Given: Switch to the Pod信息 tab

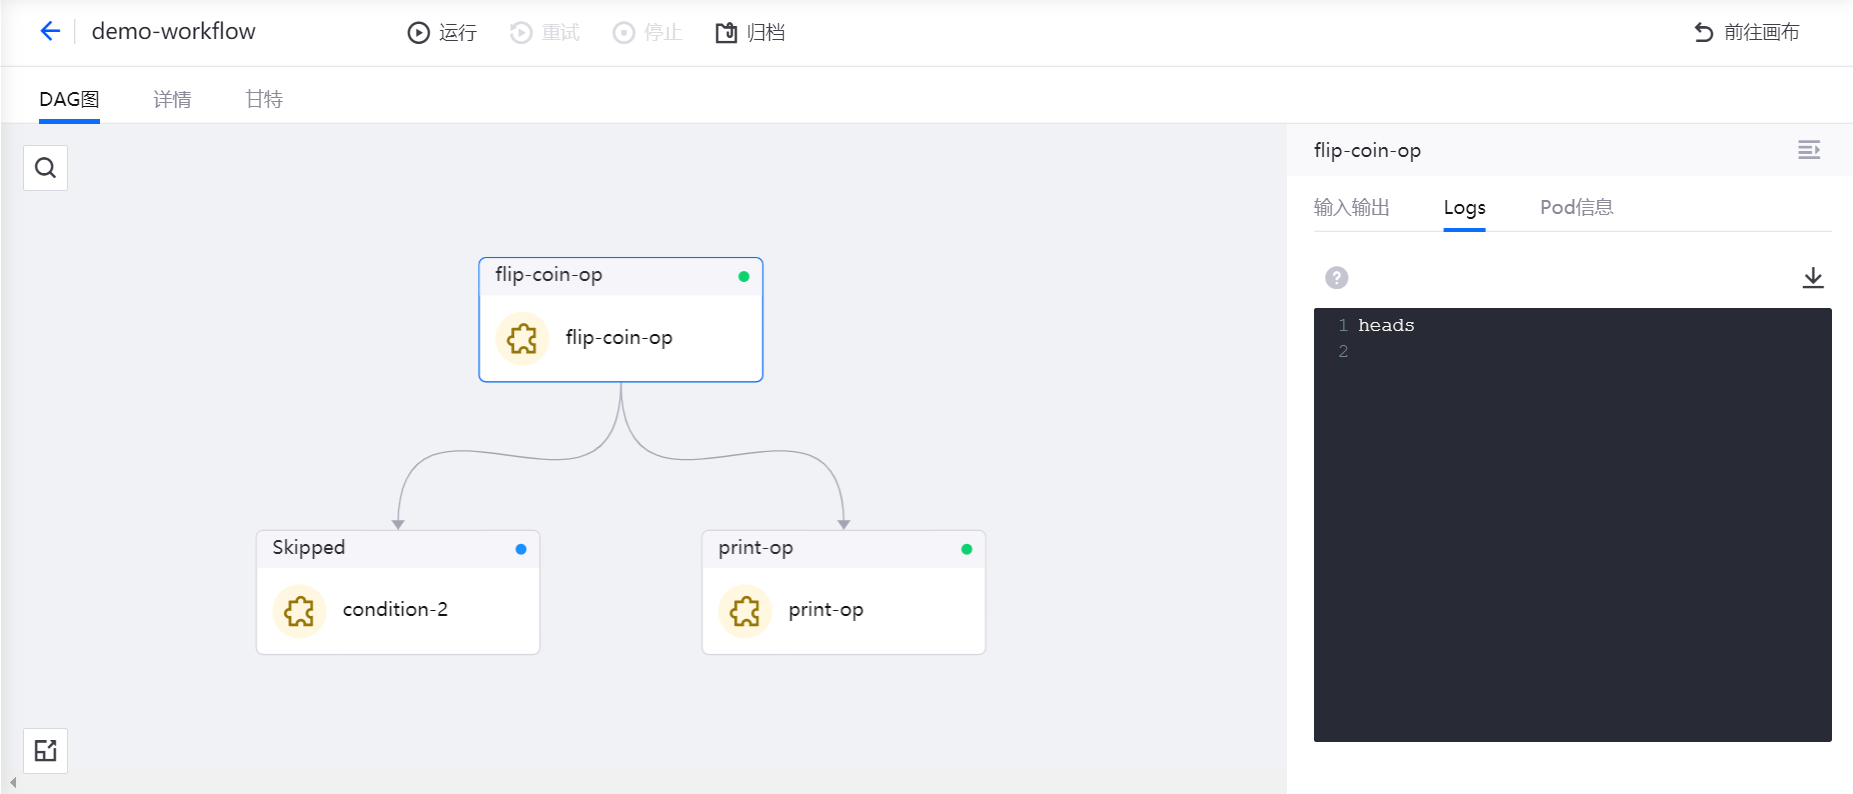Looking at the screenshot, I should click(x=1576, y=207).
